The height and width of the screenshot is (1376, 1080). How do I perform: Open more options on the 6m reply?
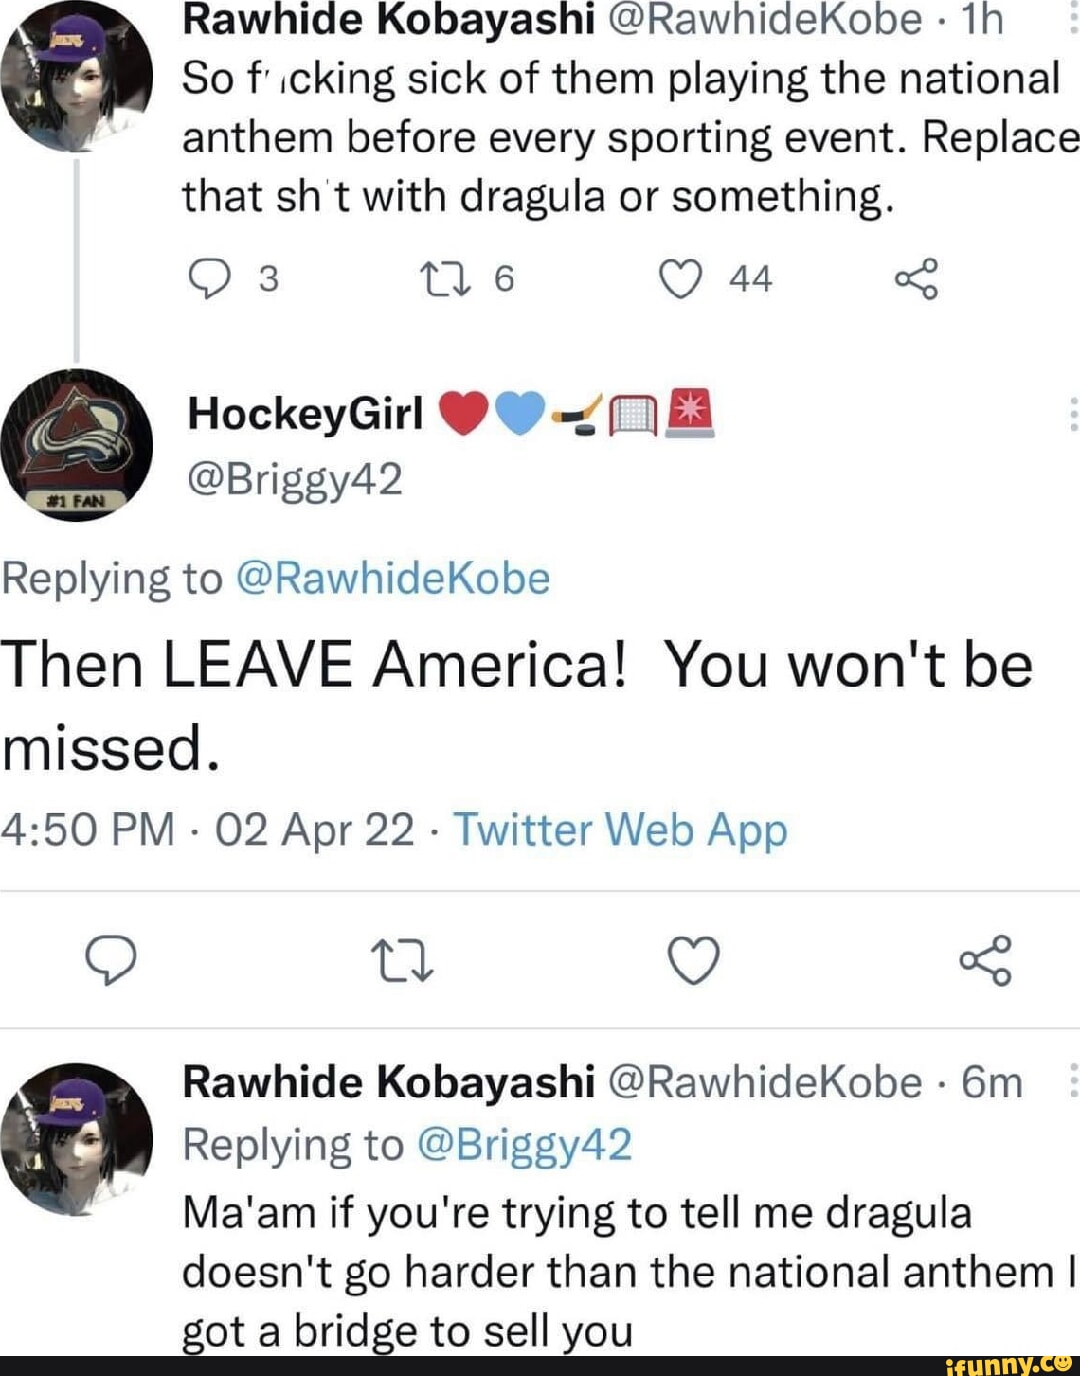[x=1073, y=1081]
